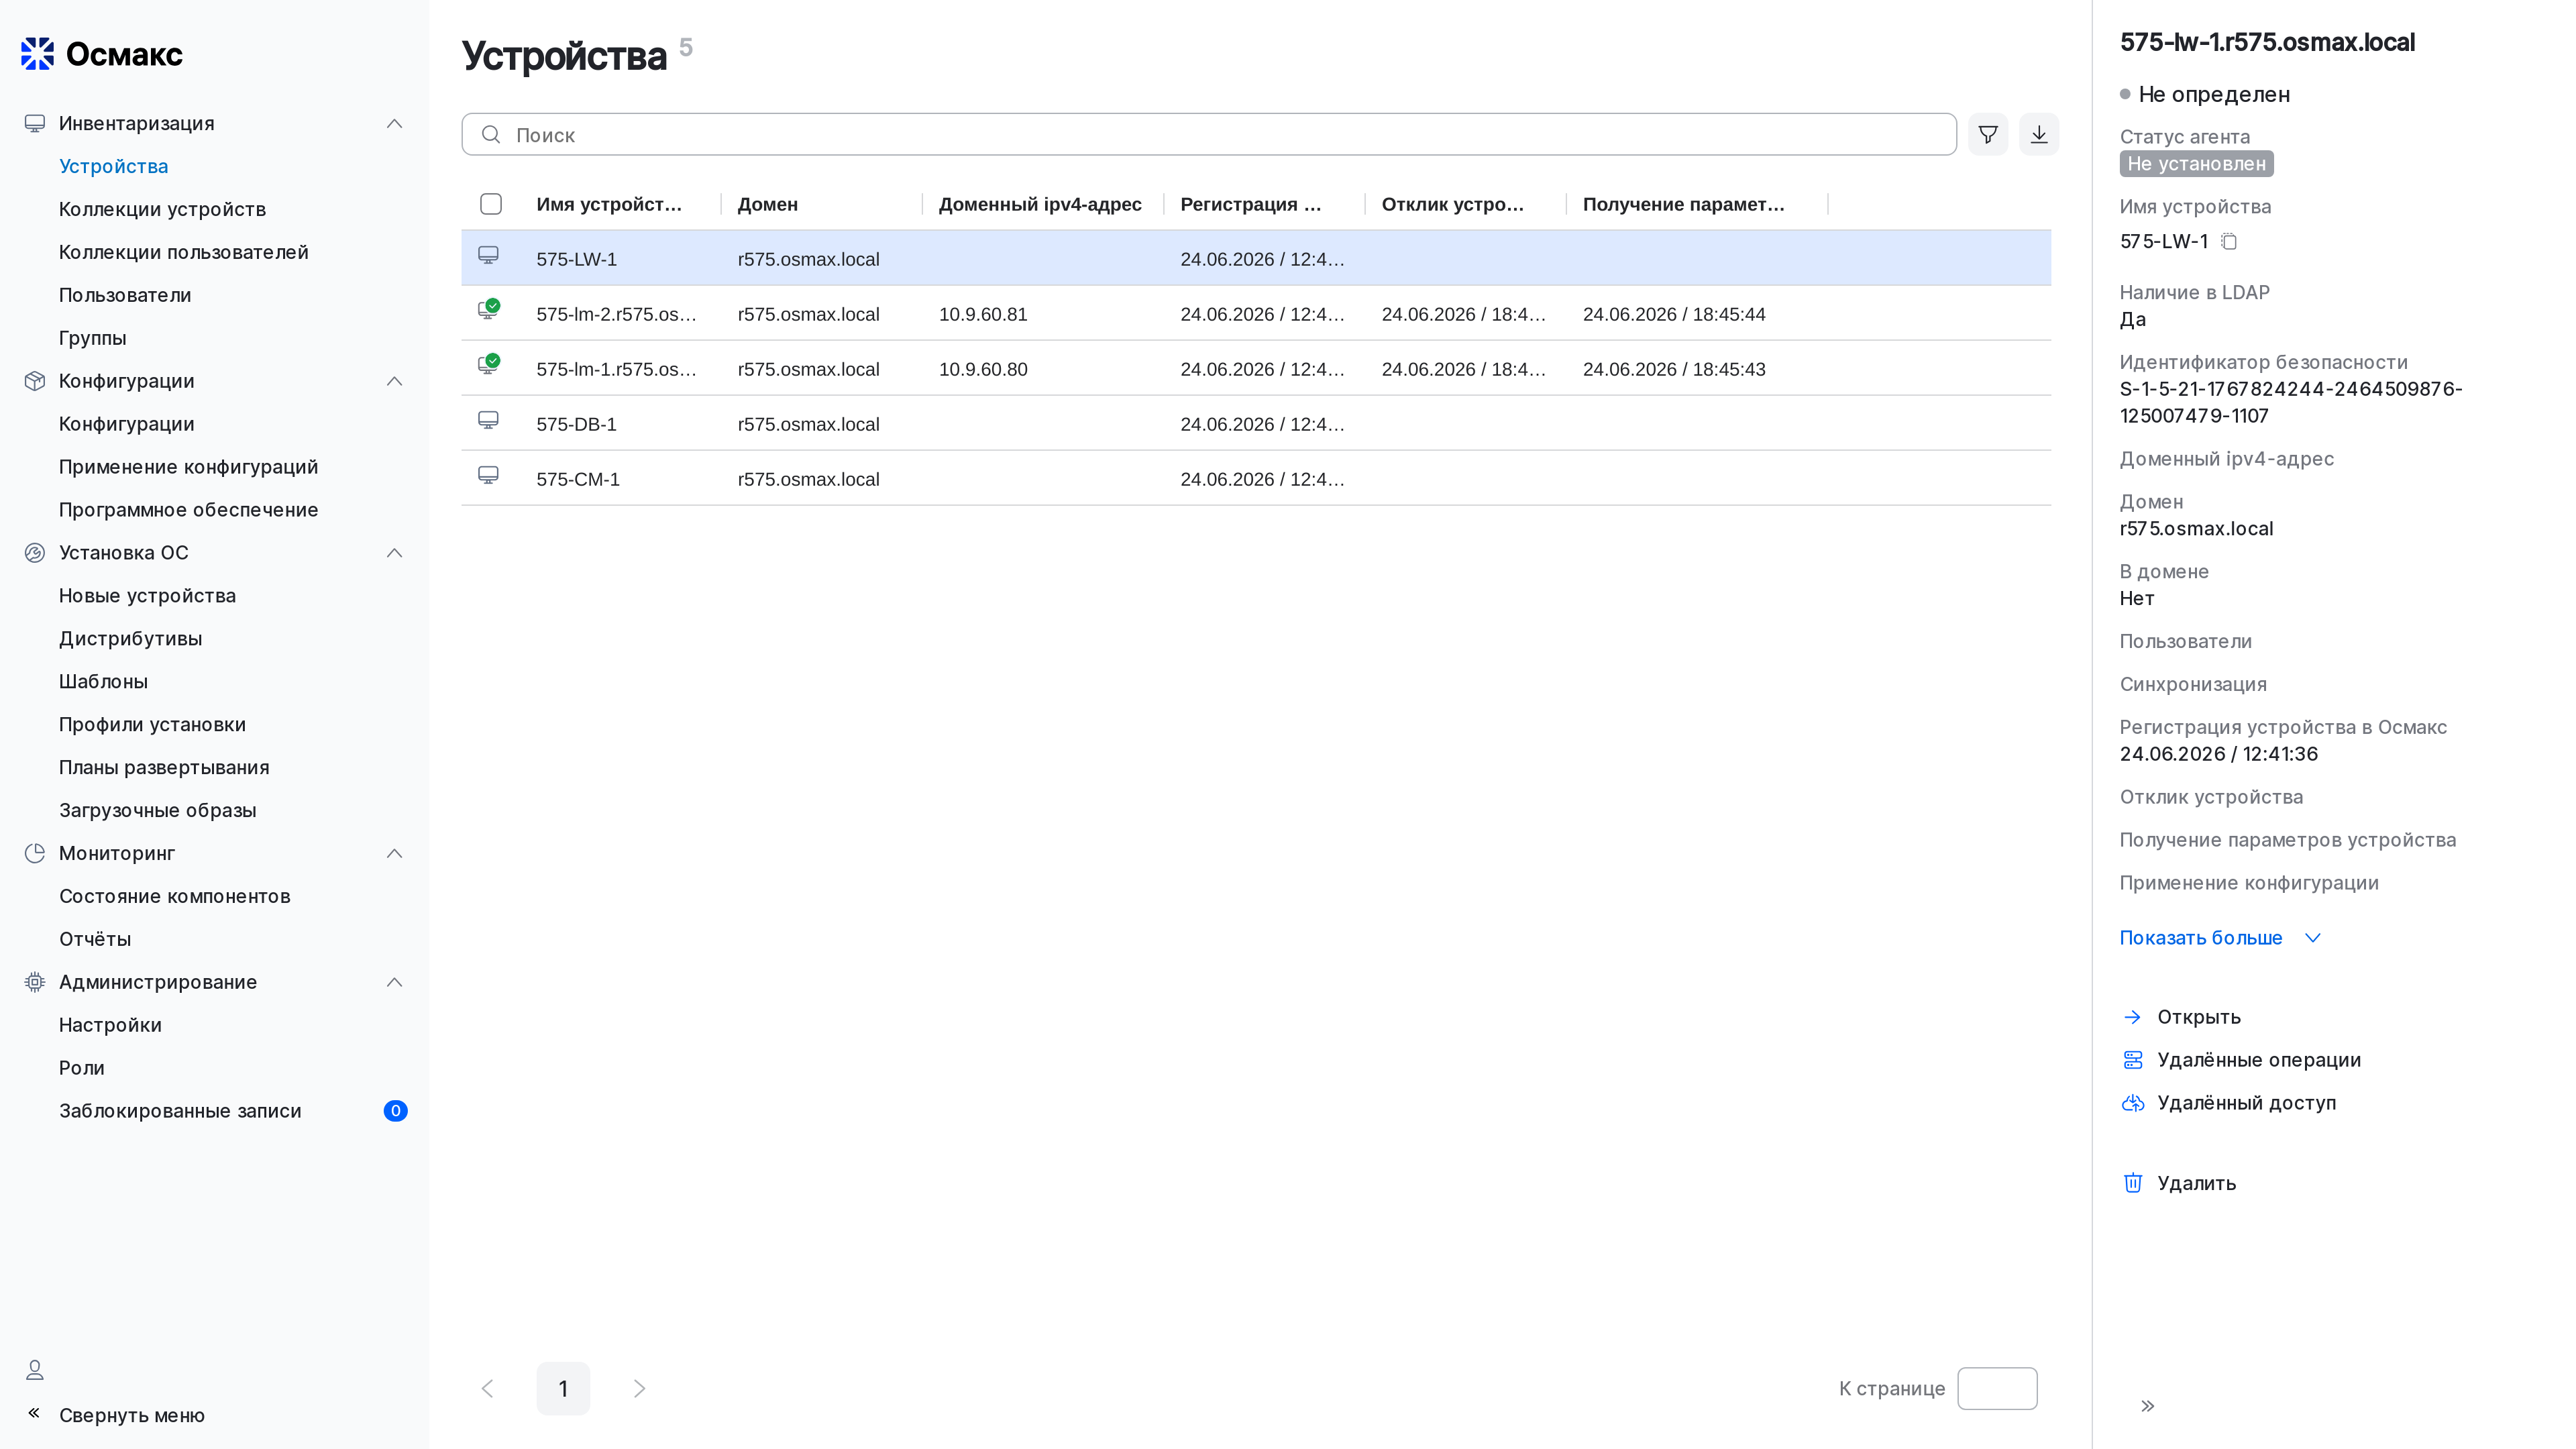Open Устройства menu item
The image size is (2576, 1449).
click(113, 166)
